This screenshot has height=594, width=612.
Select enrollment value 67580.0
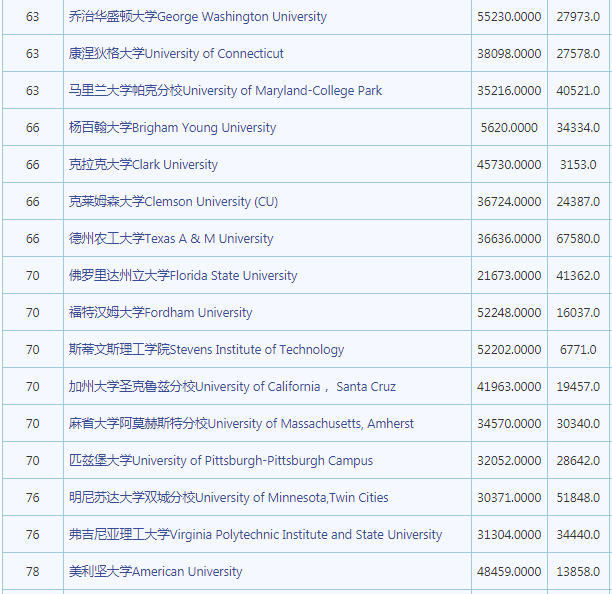pyautogui.click(x=578, y=238)
